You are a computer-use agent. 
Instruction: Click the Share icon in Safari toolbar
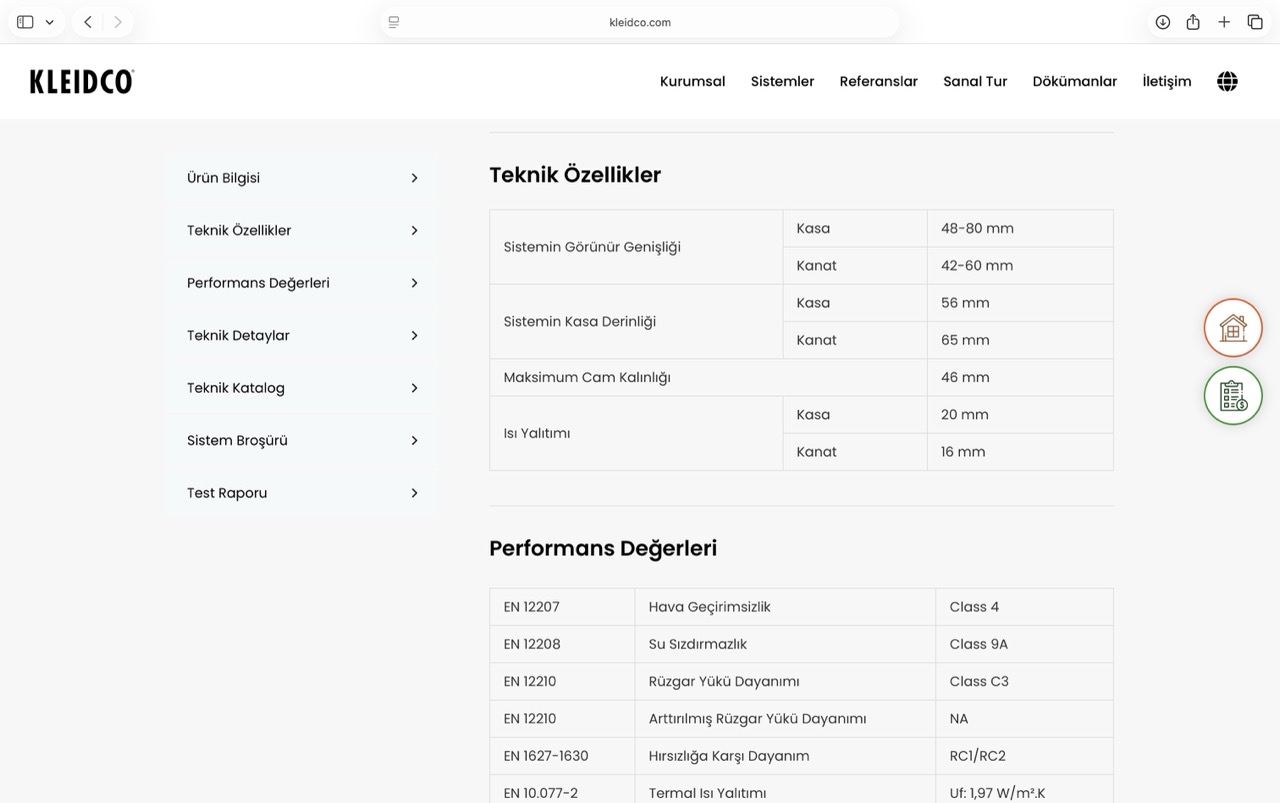tap(1193, 22)
